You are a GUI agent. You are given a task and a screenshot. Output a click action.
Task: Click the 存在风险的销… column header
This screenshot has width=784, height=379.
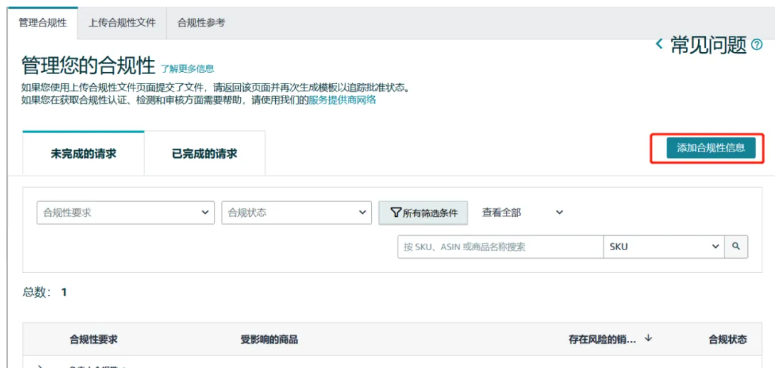click(x=602, y=340)
